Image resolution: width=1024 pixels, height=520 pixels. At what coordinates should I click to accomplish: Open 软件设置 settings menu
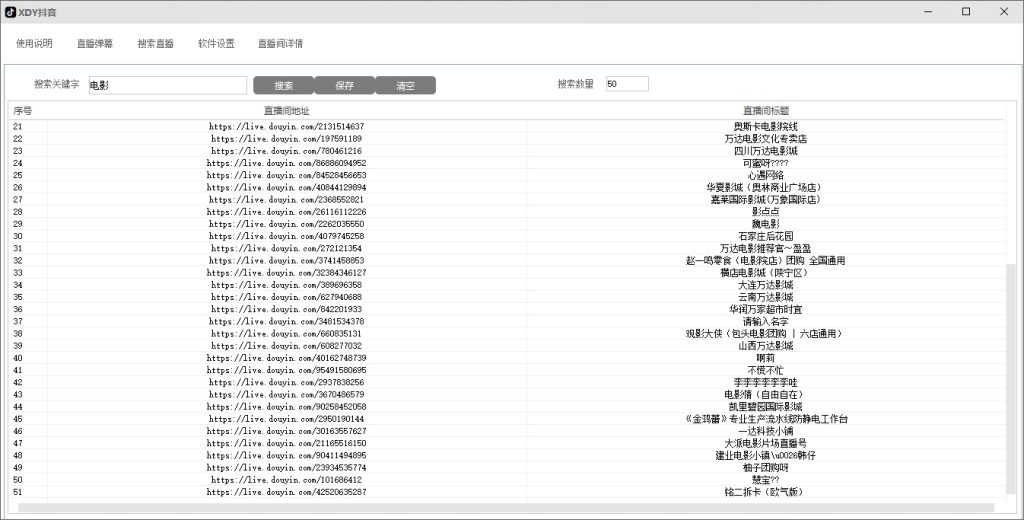(x=216, y=44)
